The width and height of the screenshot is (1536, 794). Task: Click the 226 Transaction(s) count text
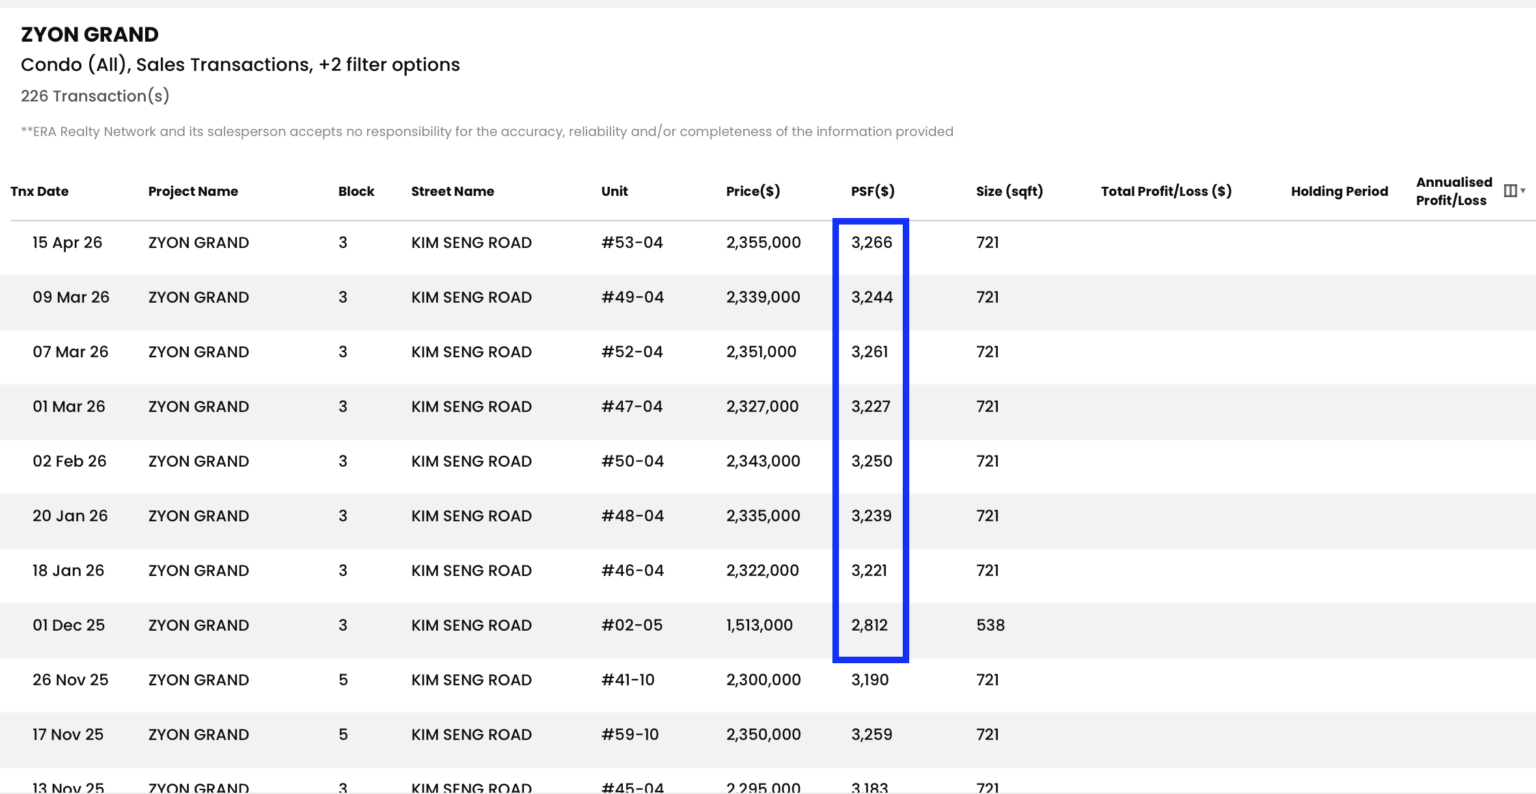tap(95, 96)
